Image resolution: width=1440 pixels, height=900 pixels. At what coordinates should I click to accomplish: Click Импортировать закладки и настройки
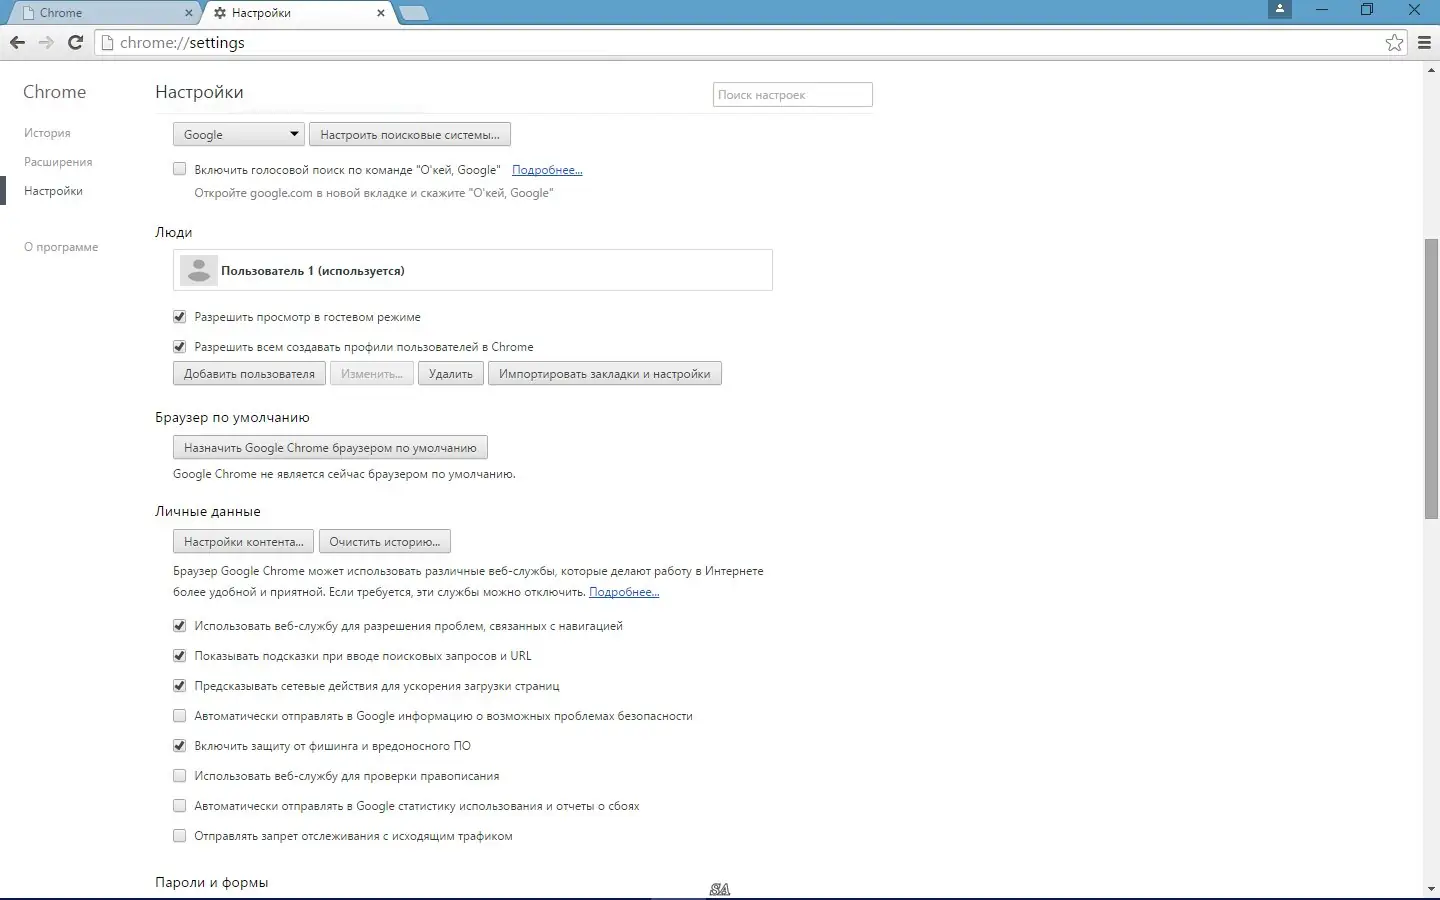click(x=605, y=374)
